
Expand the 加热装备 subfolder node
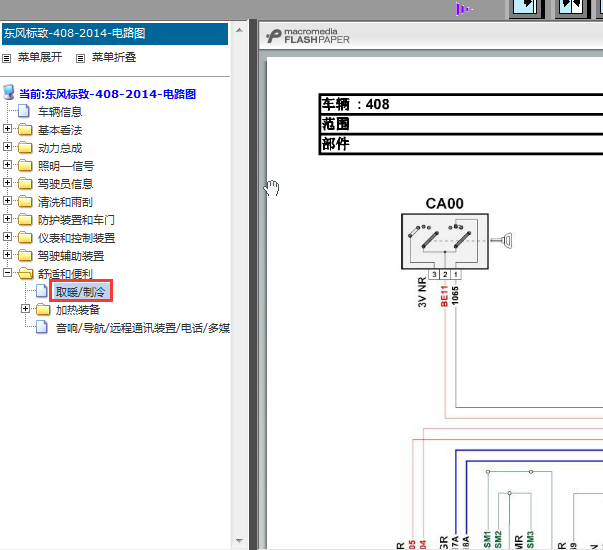coord(25,308)
